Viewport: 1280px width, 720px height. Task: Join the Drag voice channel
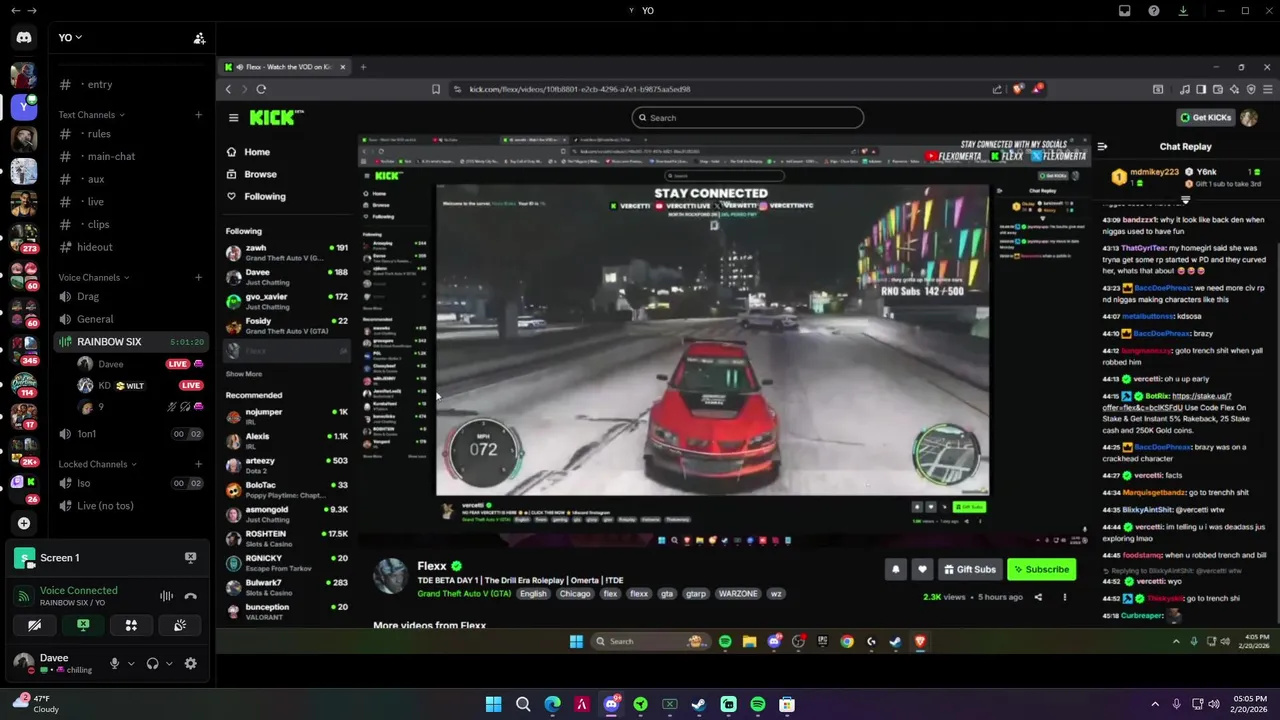click(130, 297)
